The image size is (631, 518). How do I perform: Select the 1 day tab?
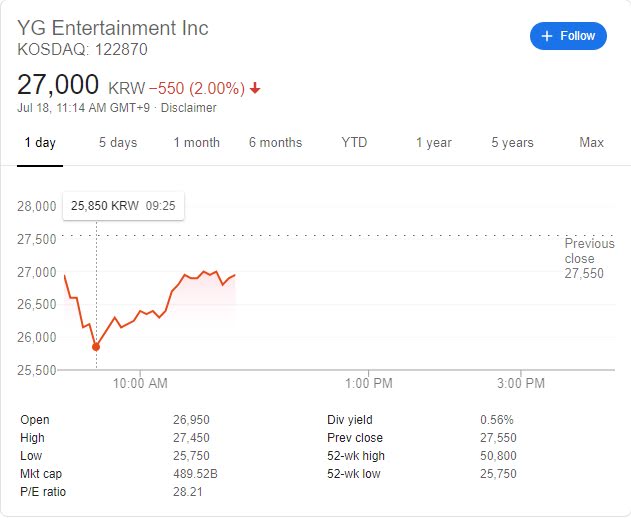[40, 143]
